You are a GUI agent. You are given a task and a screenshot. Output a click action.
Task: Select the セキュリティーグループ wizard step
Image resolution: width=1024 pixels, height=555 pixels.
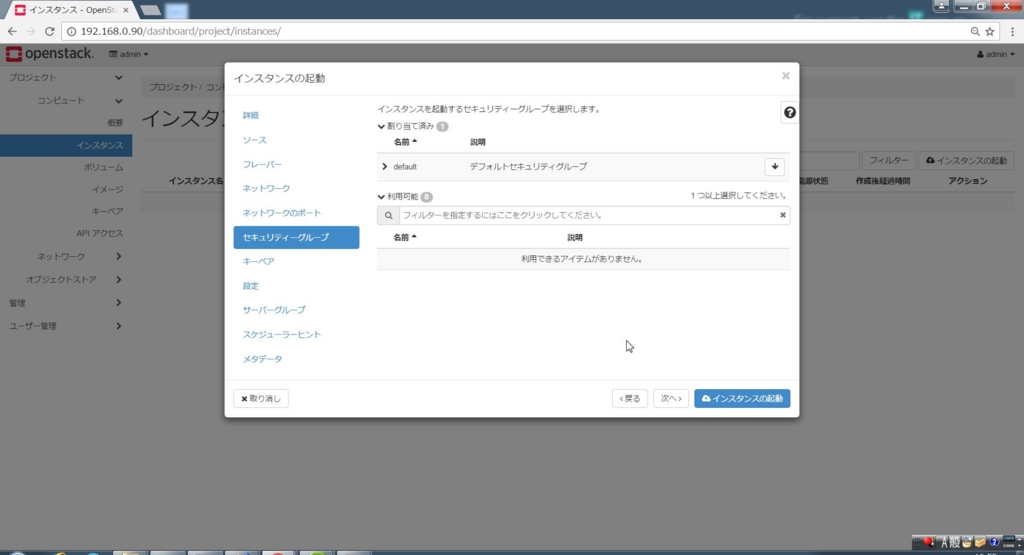[296, 238]
